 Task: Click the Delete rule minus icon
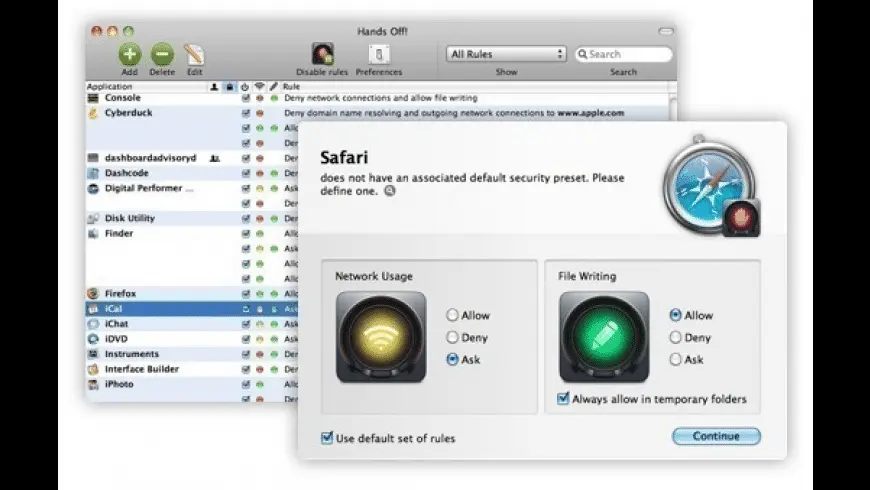[x=162, y=54]
